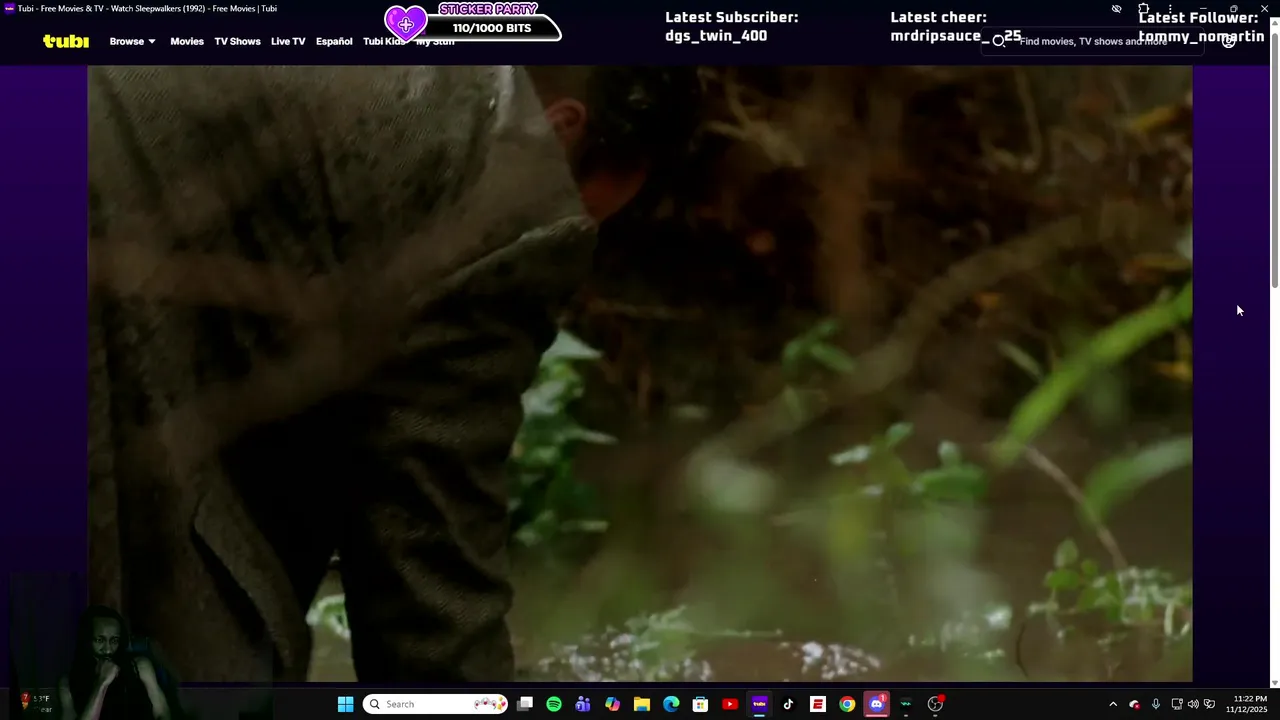Click the crossed-out eye icon in title bar
1280x720 pixels.
1116,9
